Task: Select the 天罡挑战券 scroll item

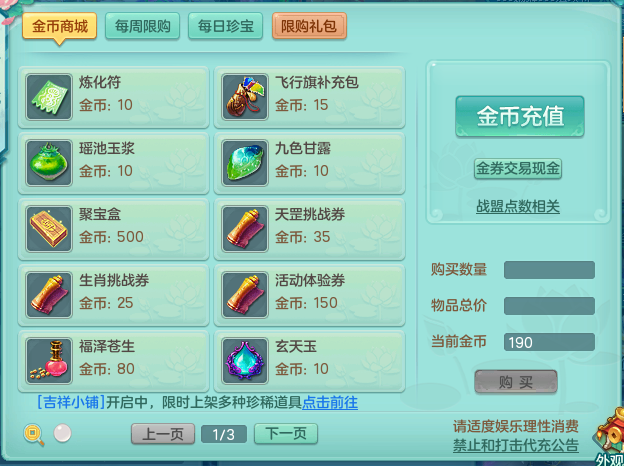Action: pos(310,229)
